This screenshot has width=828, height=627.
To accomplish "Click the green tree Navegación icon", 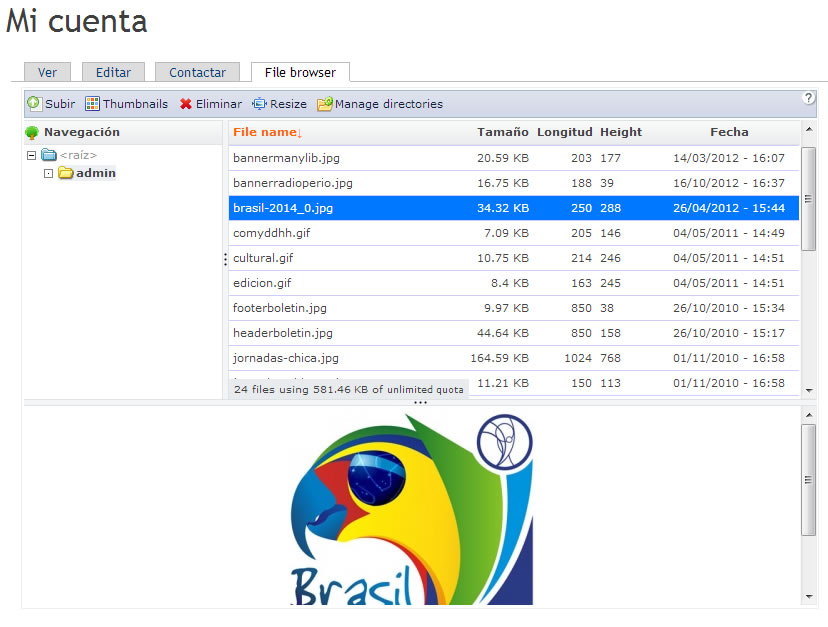I will click(32, 133).
